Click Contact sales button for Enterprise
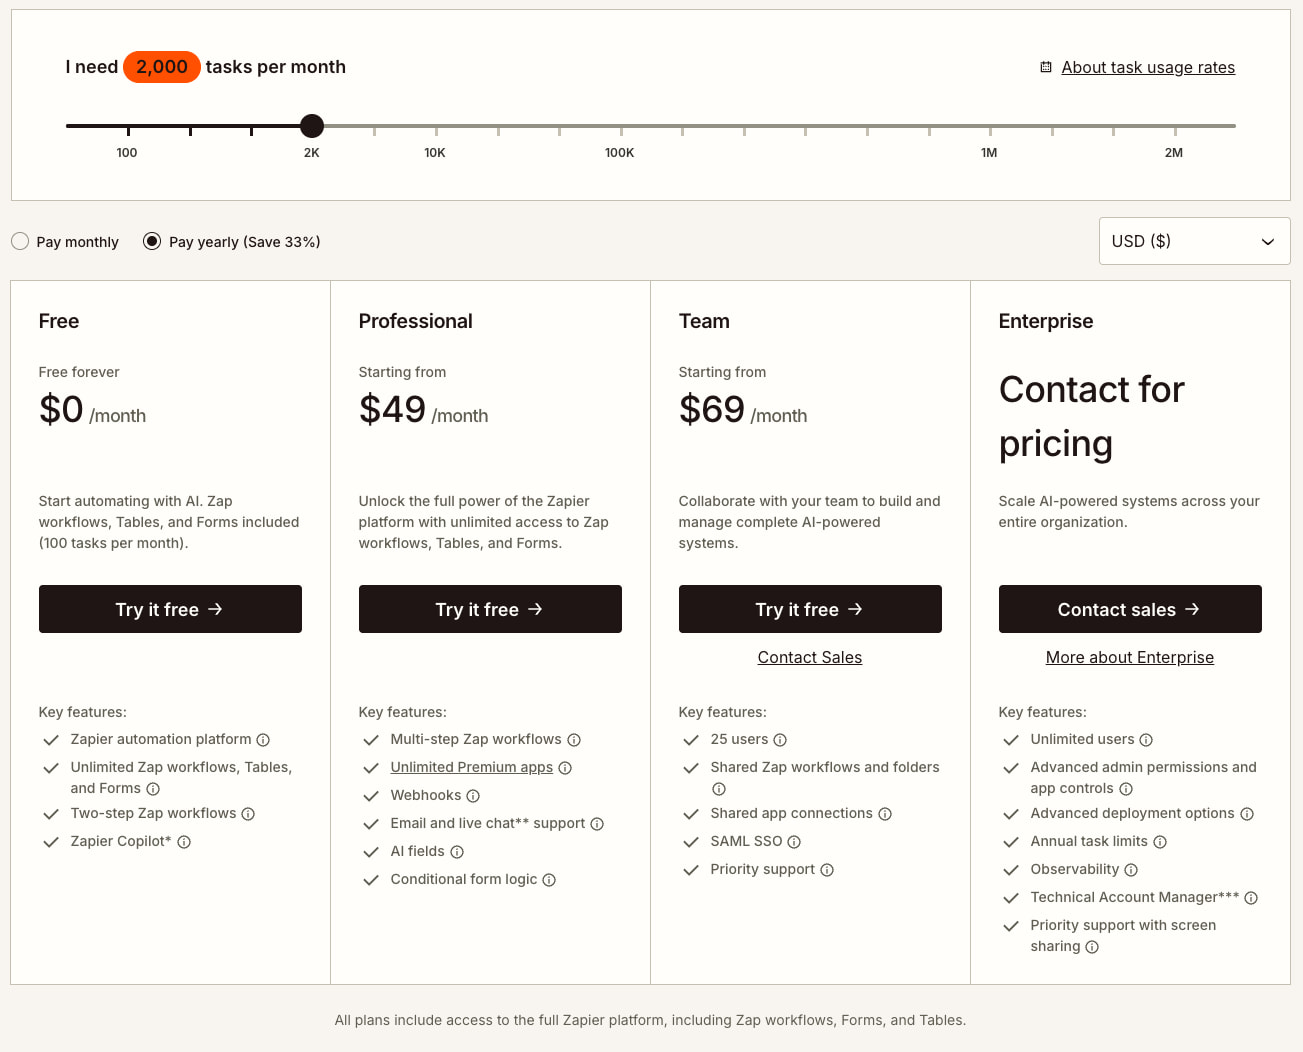This screenshot has height=1052, width=1303. click(1130, 609)
